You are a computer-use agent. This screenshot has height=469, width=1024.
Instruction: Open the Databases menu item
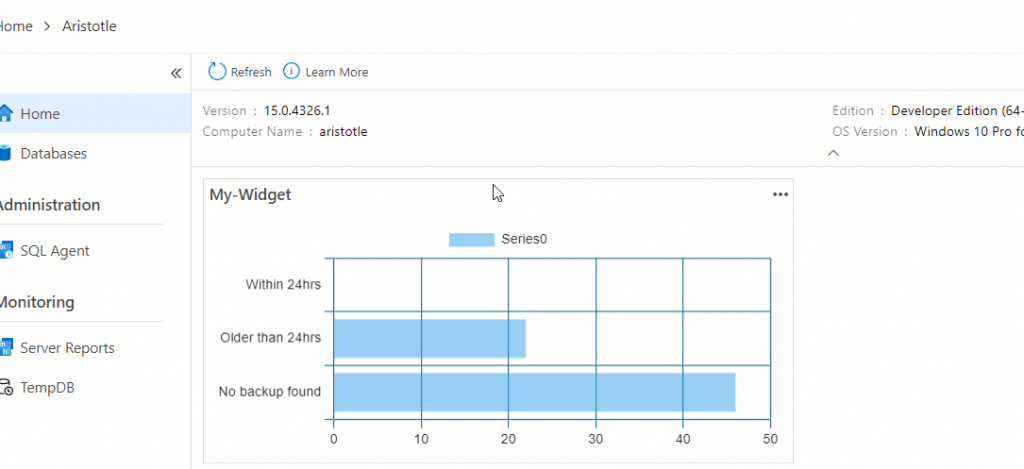(x=54, y=154)
